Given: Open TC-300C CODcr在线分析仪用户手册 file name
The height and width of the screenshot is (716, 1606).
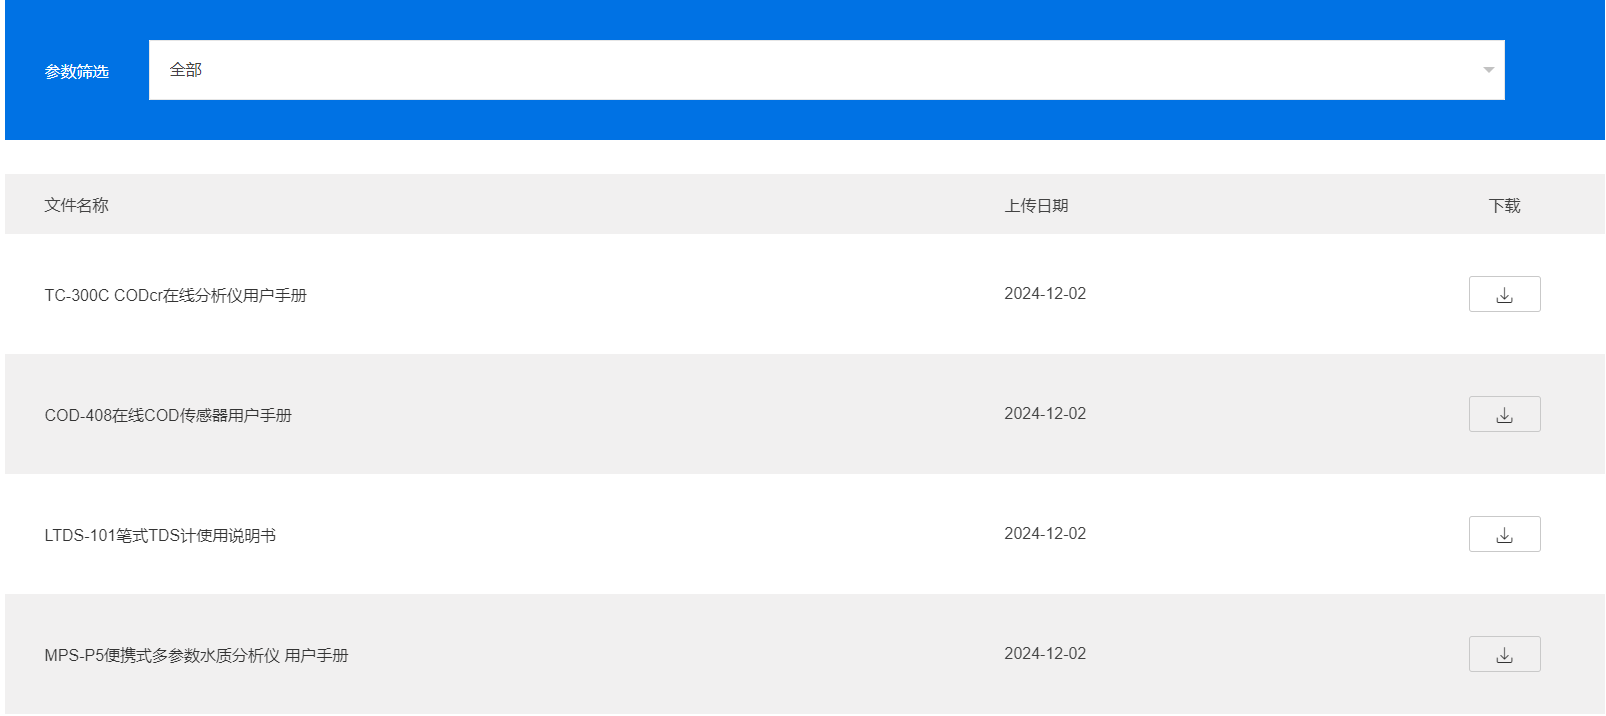Looking at the screenshot, I should pos(175,296).
